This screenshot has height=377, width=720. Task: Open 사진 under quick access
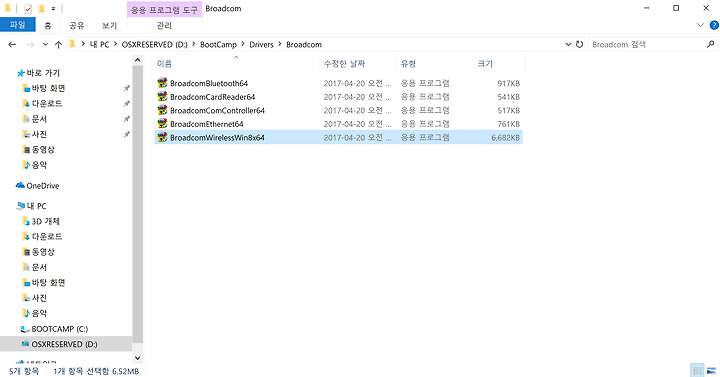point(34,134)
